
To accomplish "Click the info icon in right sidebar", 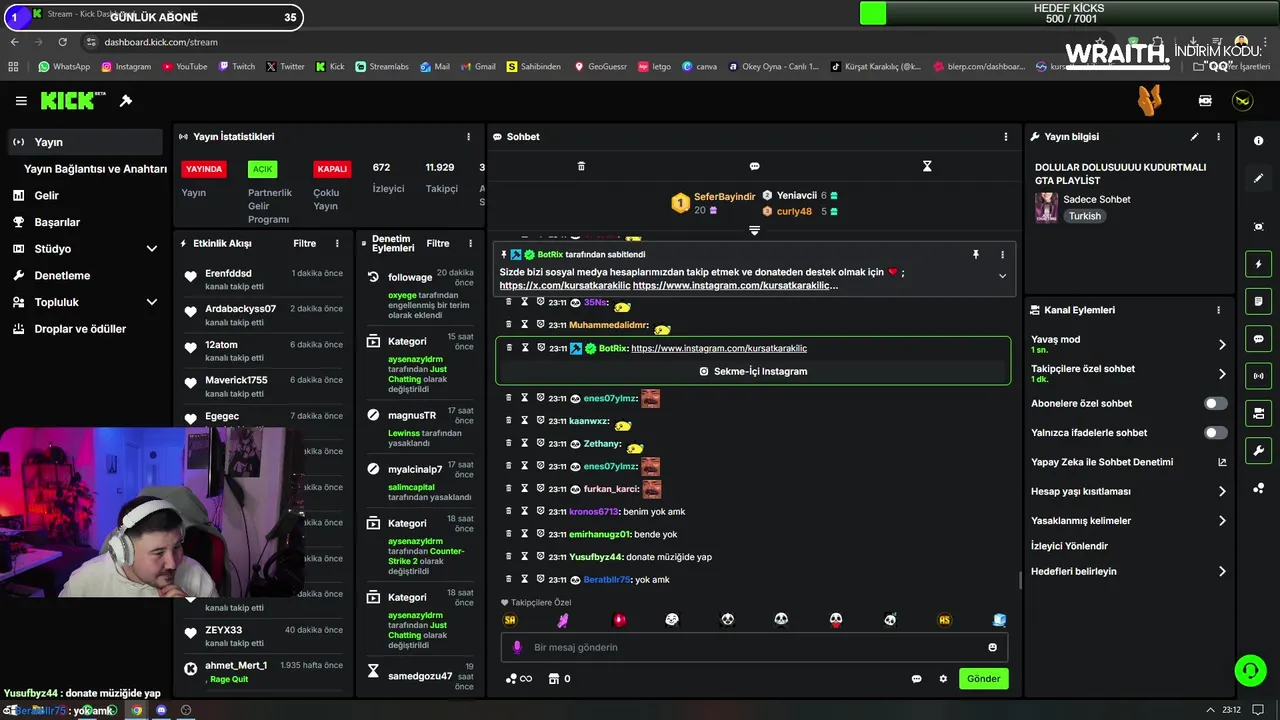I will click(1258, 141).
